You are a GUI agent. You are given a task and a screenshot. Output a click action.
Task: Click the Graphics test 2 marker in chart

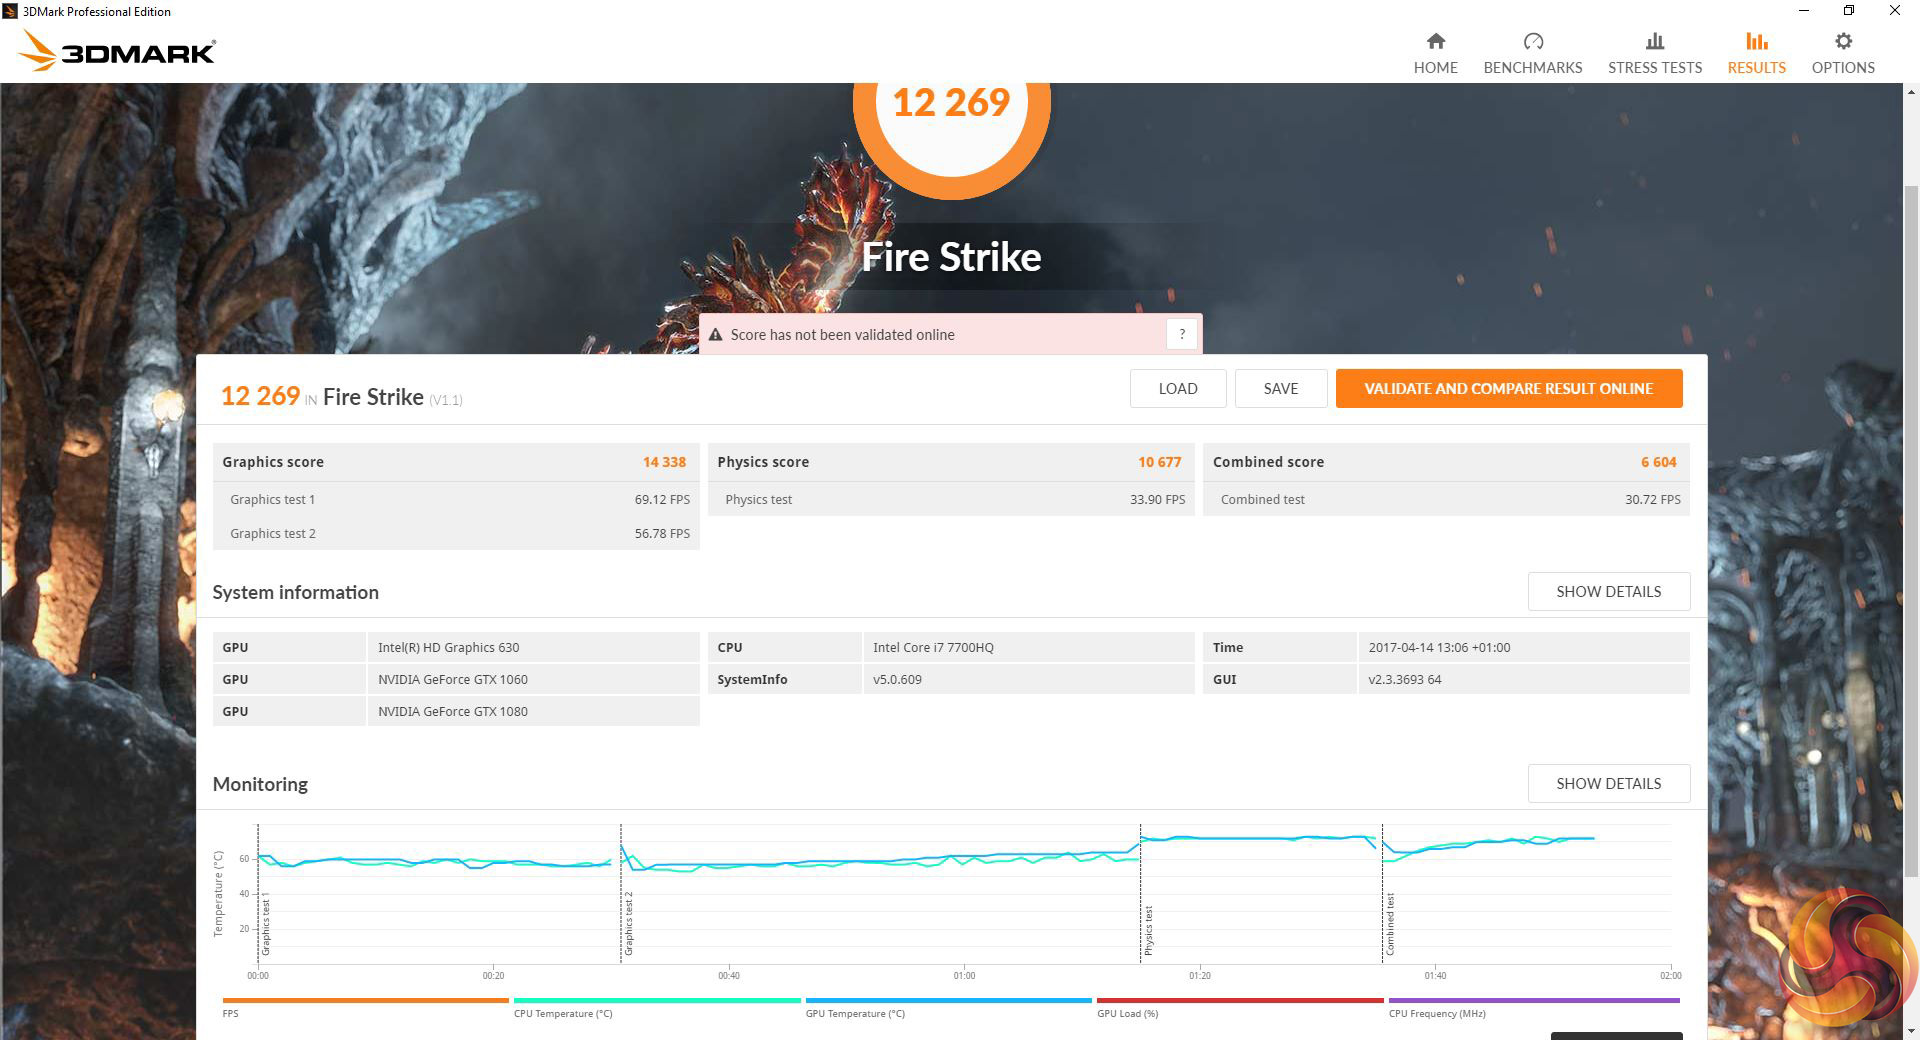point(629,924)
